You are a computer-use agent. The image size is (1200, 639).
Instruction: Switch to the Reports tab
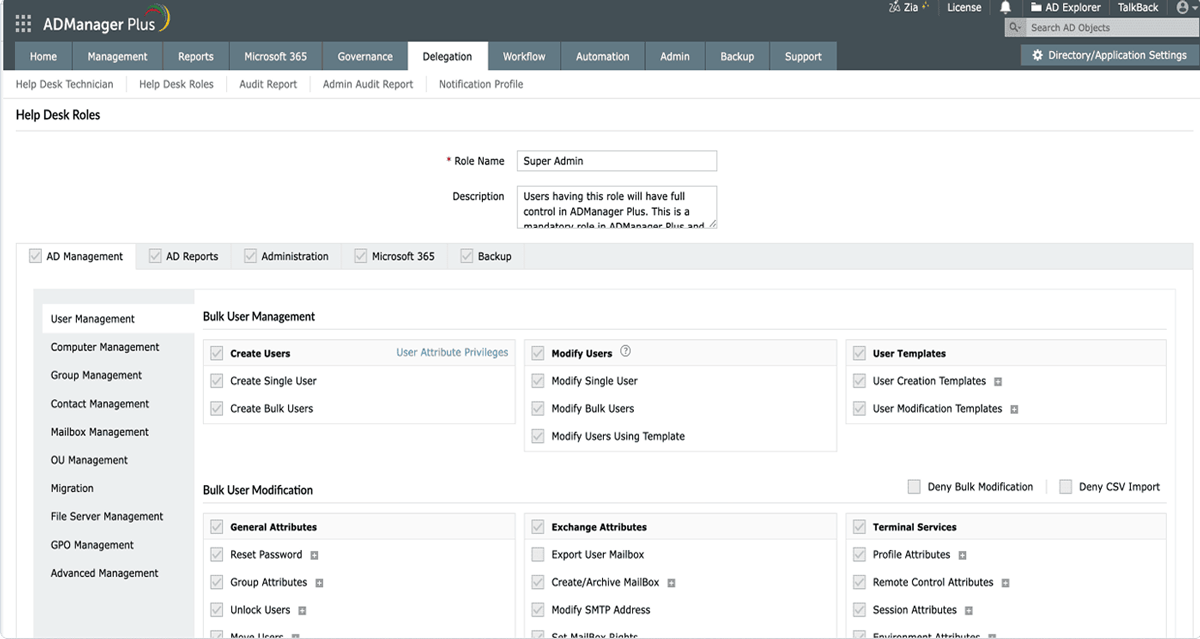click(196, 57)
